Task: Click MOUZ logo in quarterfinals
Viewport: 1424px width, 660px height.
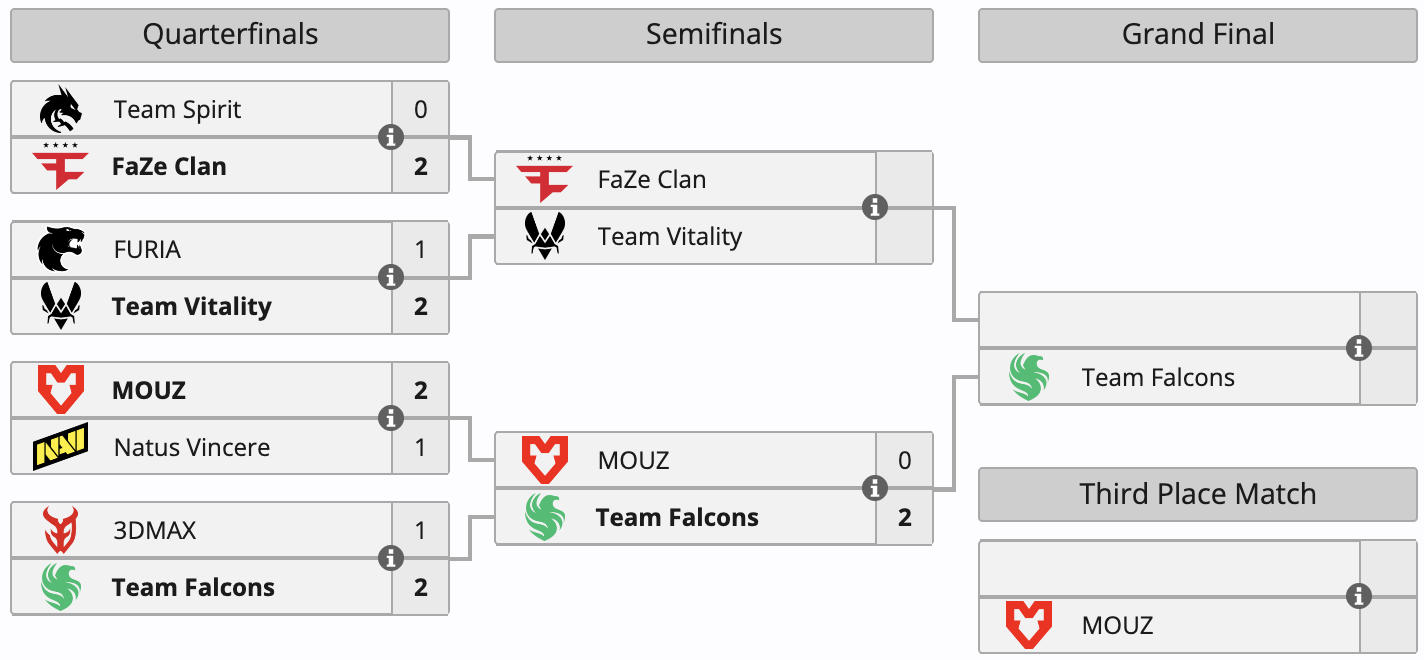Action: click(61, 390)
